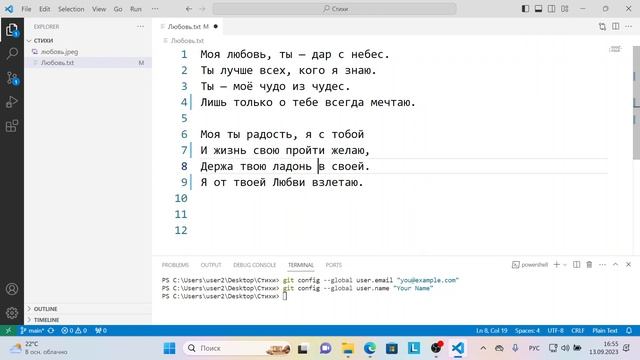Open the Search view in activity bar
Image resolution: width=640 pixels, height=360 pixels.
tap(12, 53)
